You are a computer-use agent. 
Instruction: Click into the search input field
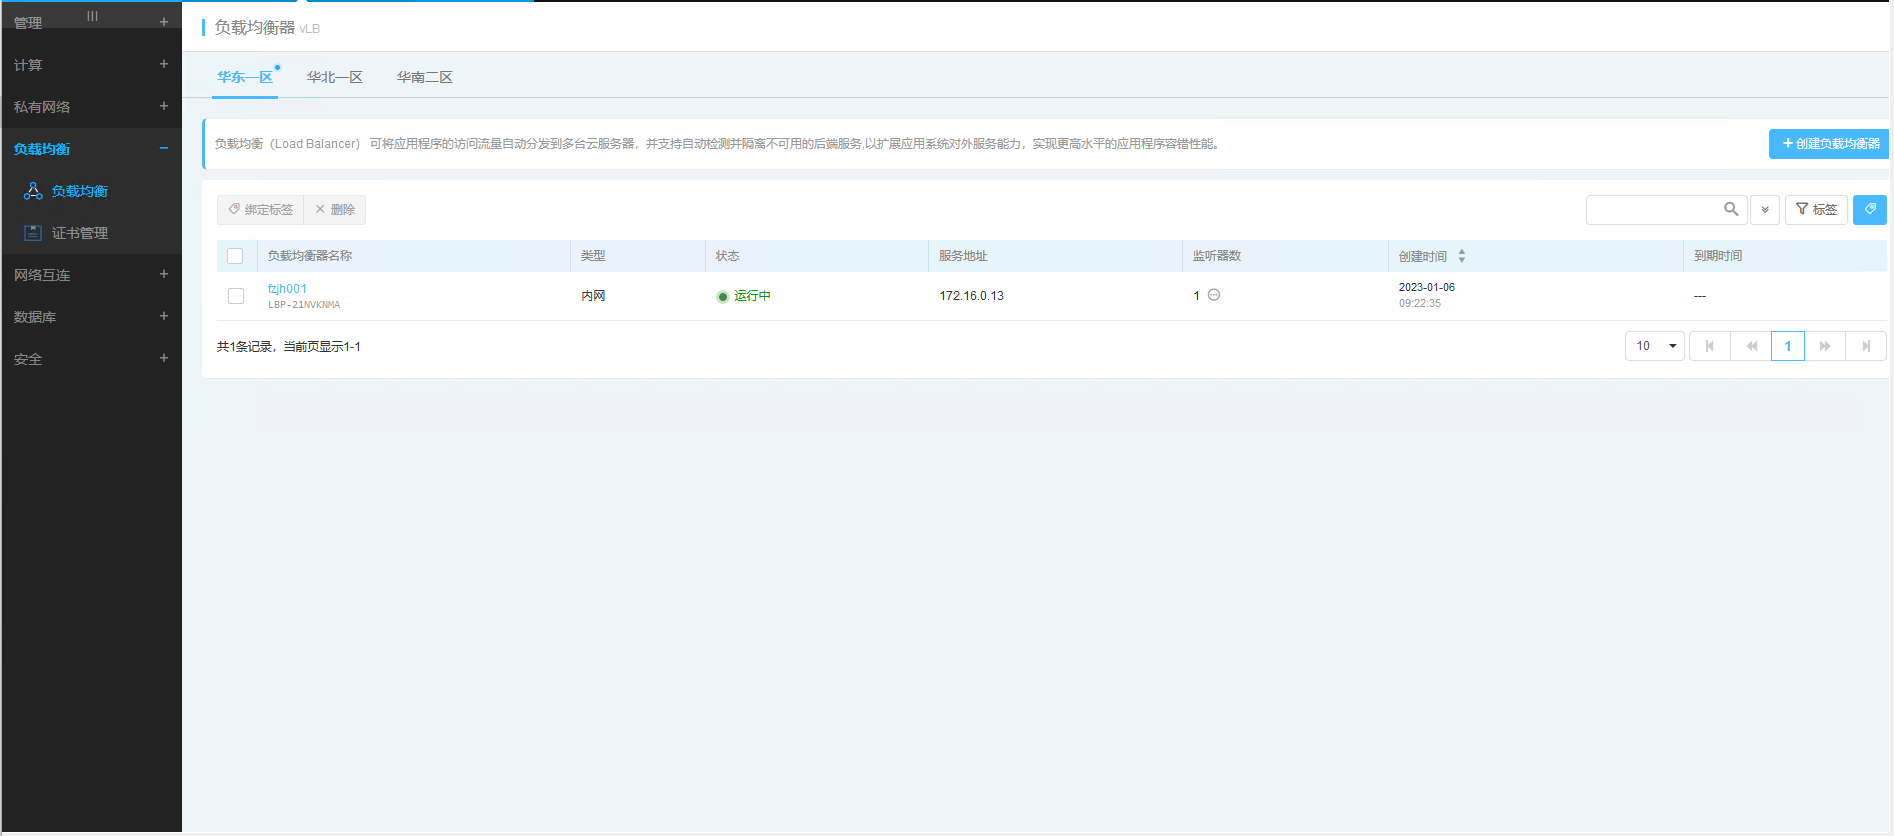pos(1652,209)
